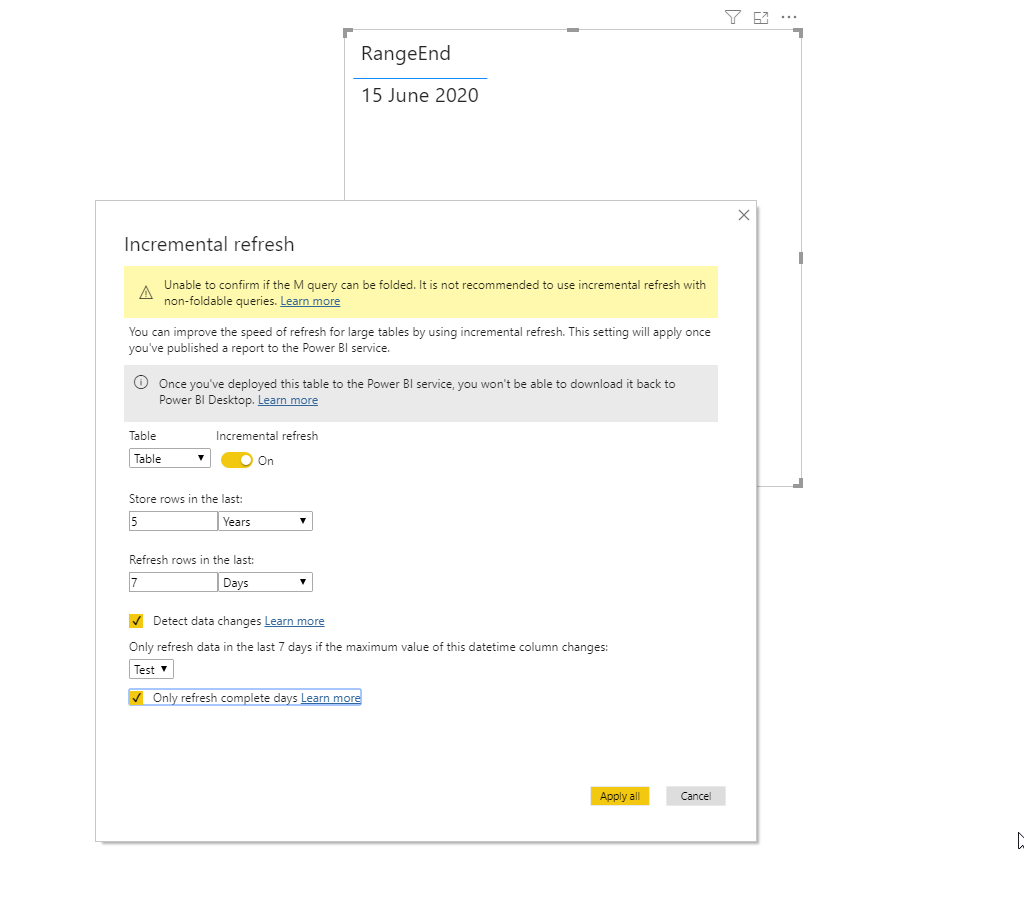Open Learn more link for complete days
Screen dimensions: 1024x910
(330, 698)
